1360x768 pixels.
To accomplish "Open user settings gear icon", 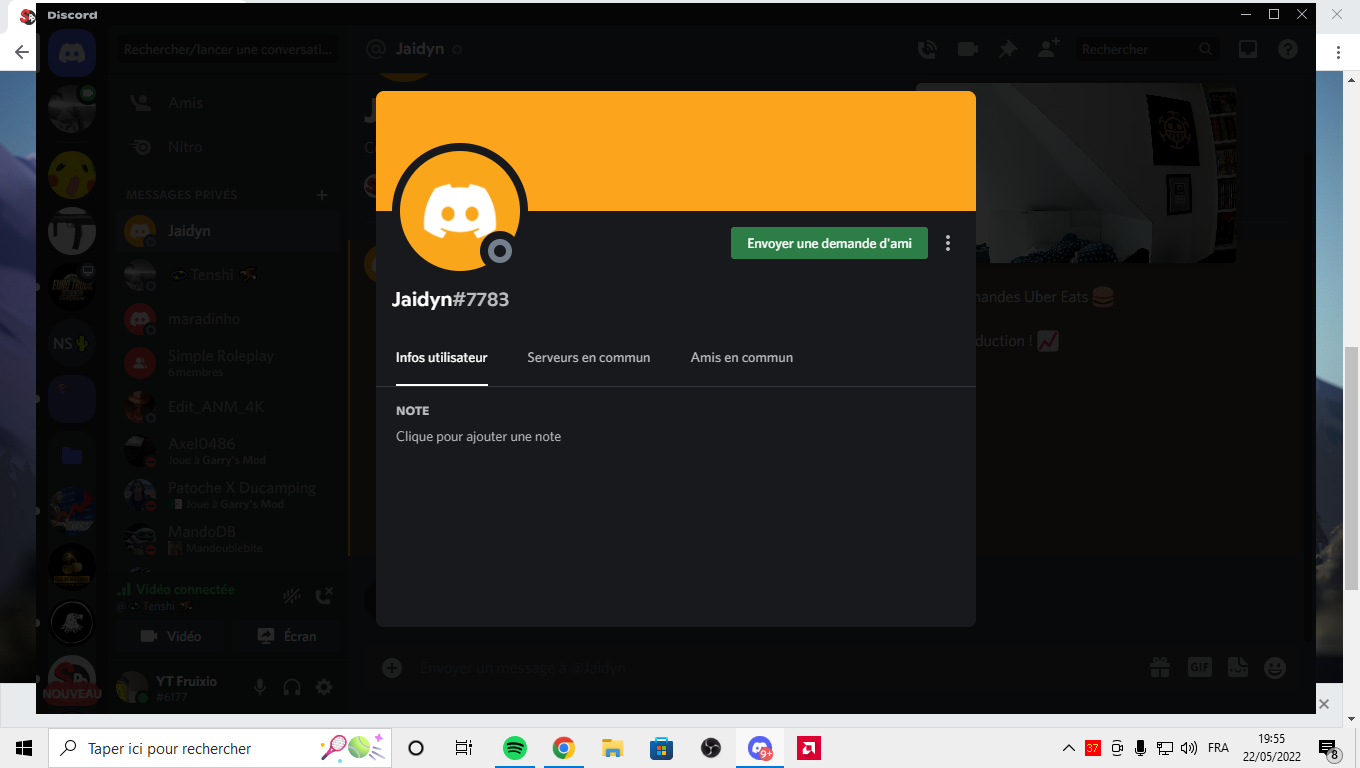I will tap(324, 687).
